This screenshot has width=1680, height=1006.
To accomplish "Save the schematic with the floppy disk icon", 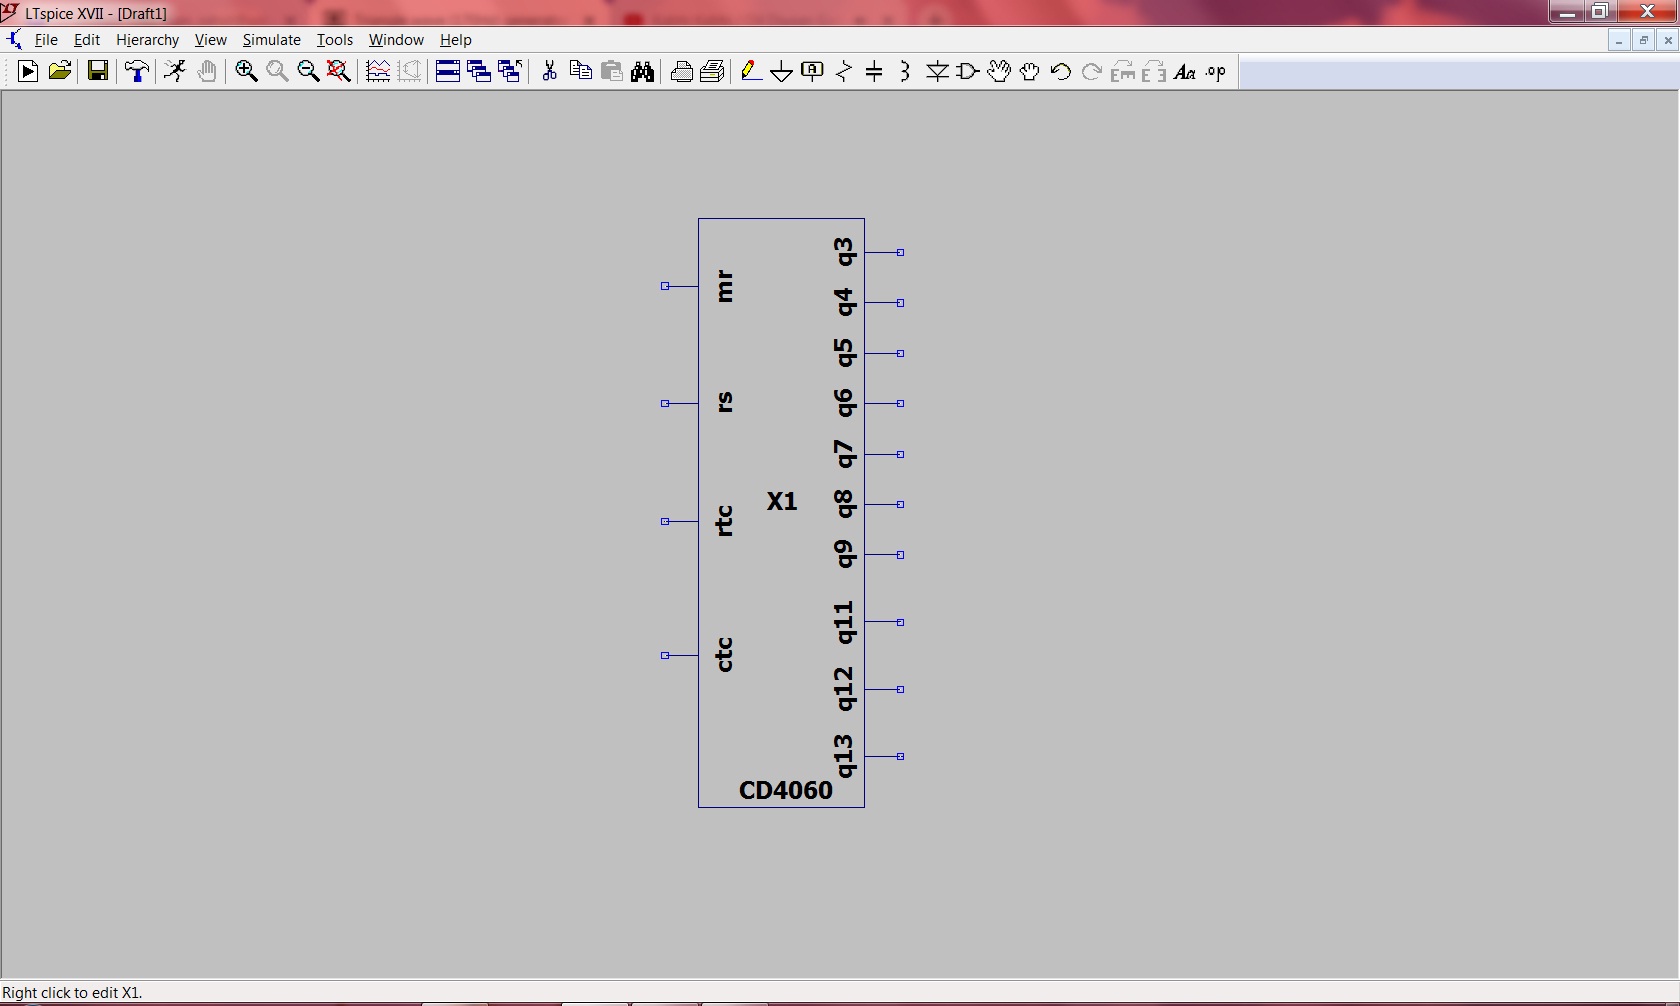I will 97,71.
